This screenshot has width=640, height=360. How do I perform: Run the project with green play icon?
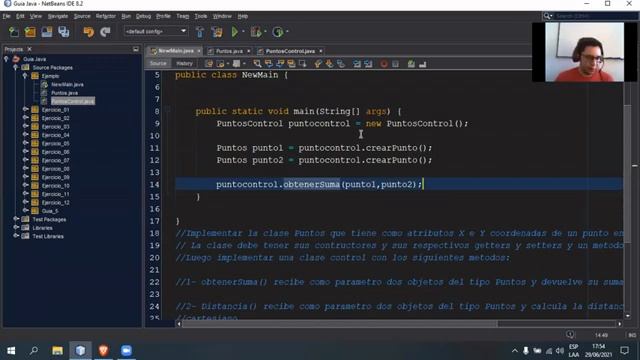[235, 32]
